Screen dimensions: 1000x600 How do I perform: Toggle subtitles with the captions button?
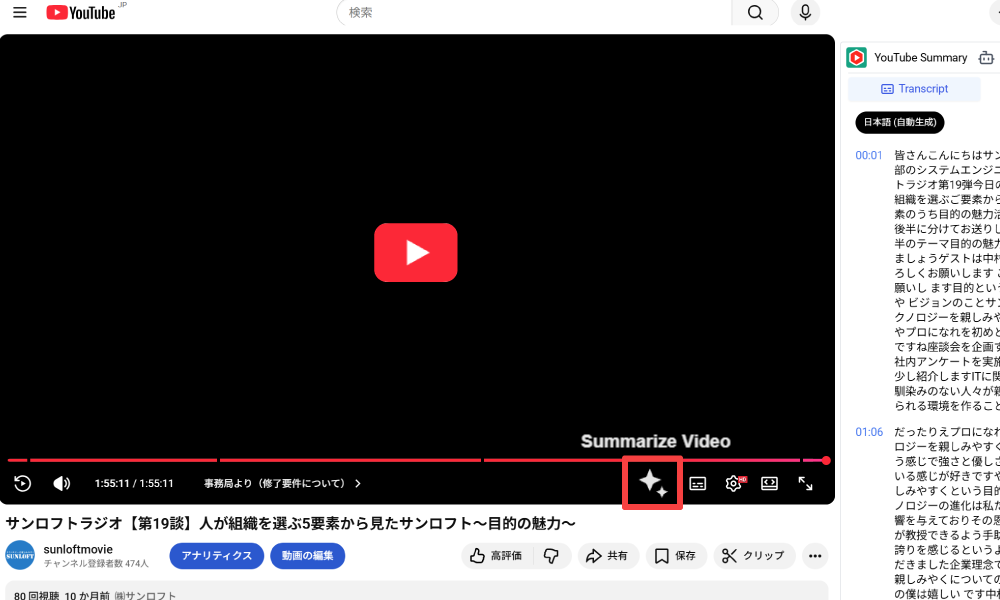click(698, 483)
